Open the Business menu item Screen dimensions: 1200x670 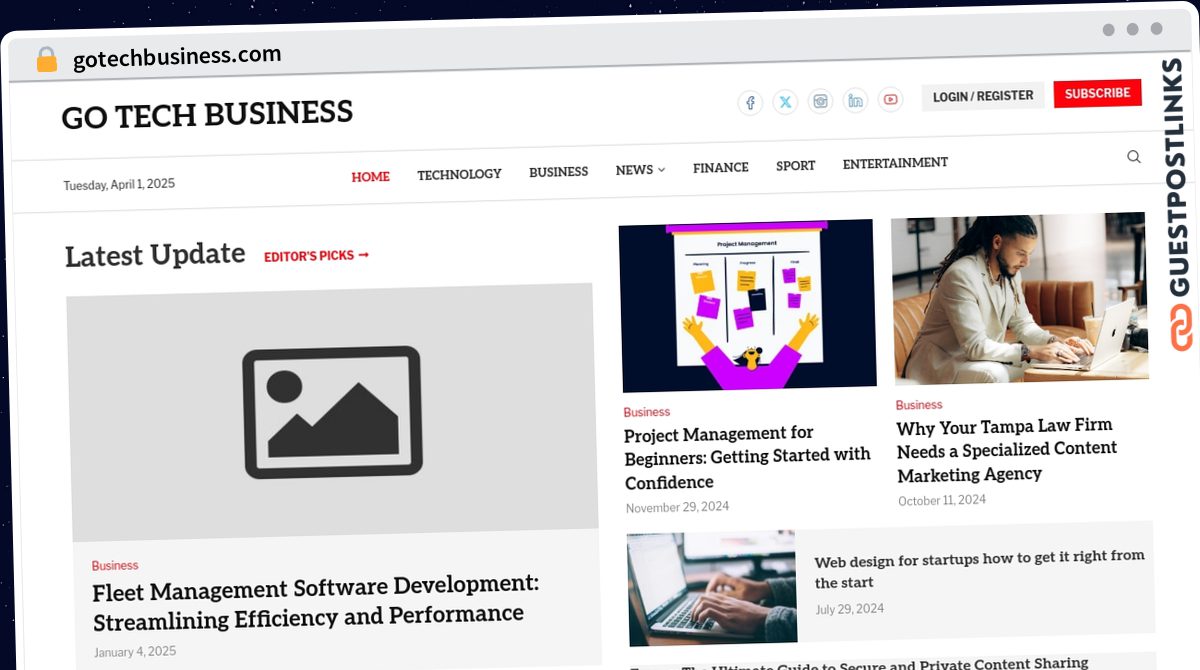coord(558,172)
